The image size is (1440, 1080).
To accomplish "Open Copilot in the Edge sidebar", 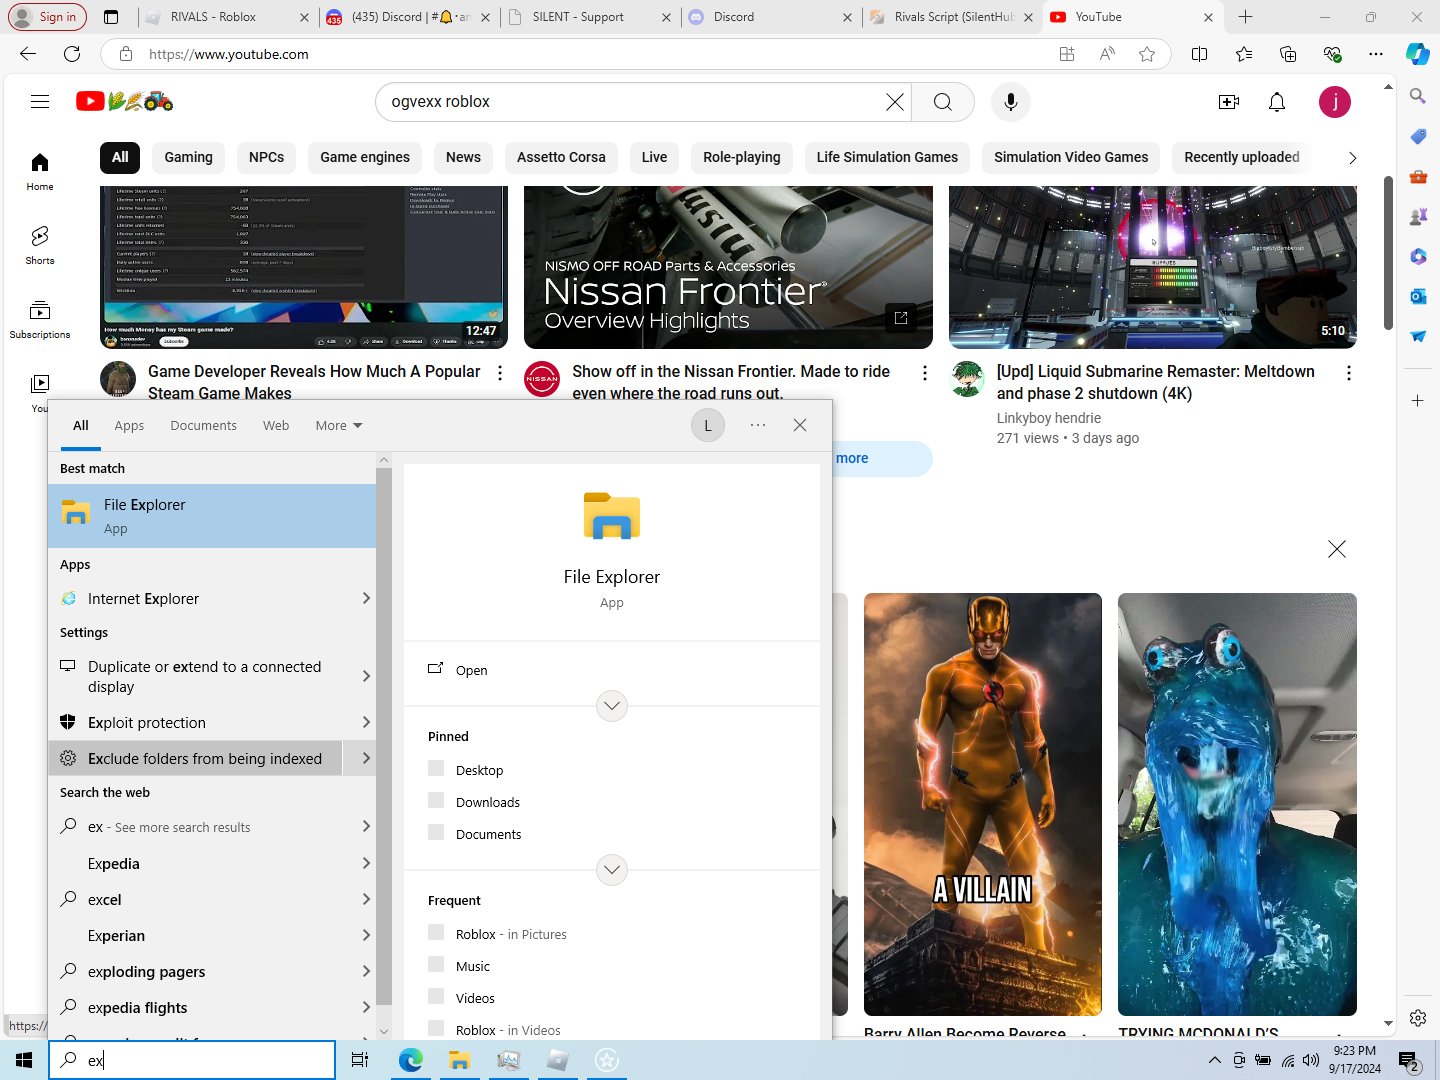I will (x=1418, y=54).
